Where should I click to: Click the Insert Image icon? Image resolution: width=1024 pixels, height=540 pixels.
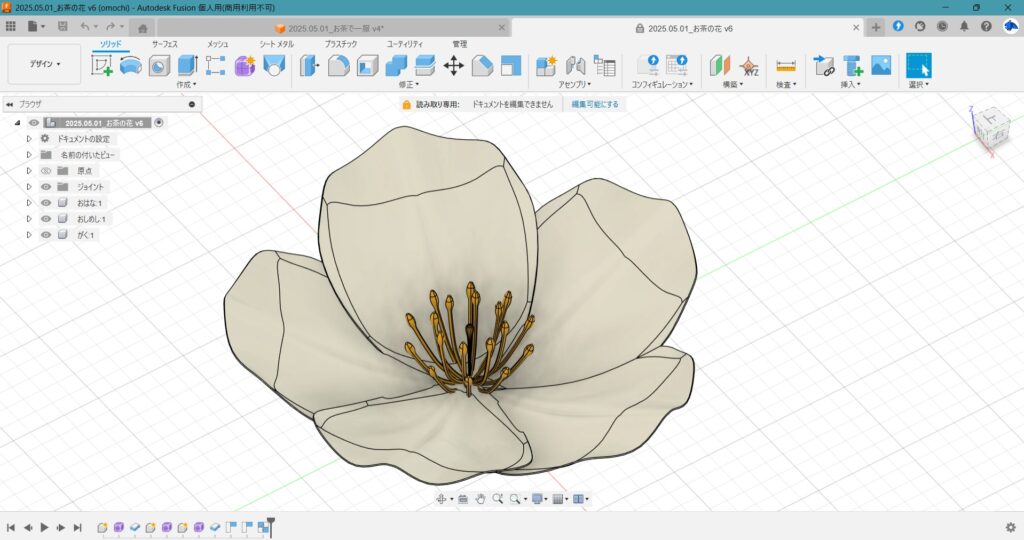pyautogui.click(x=881, y=66)
